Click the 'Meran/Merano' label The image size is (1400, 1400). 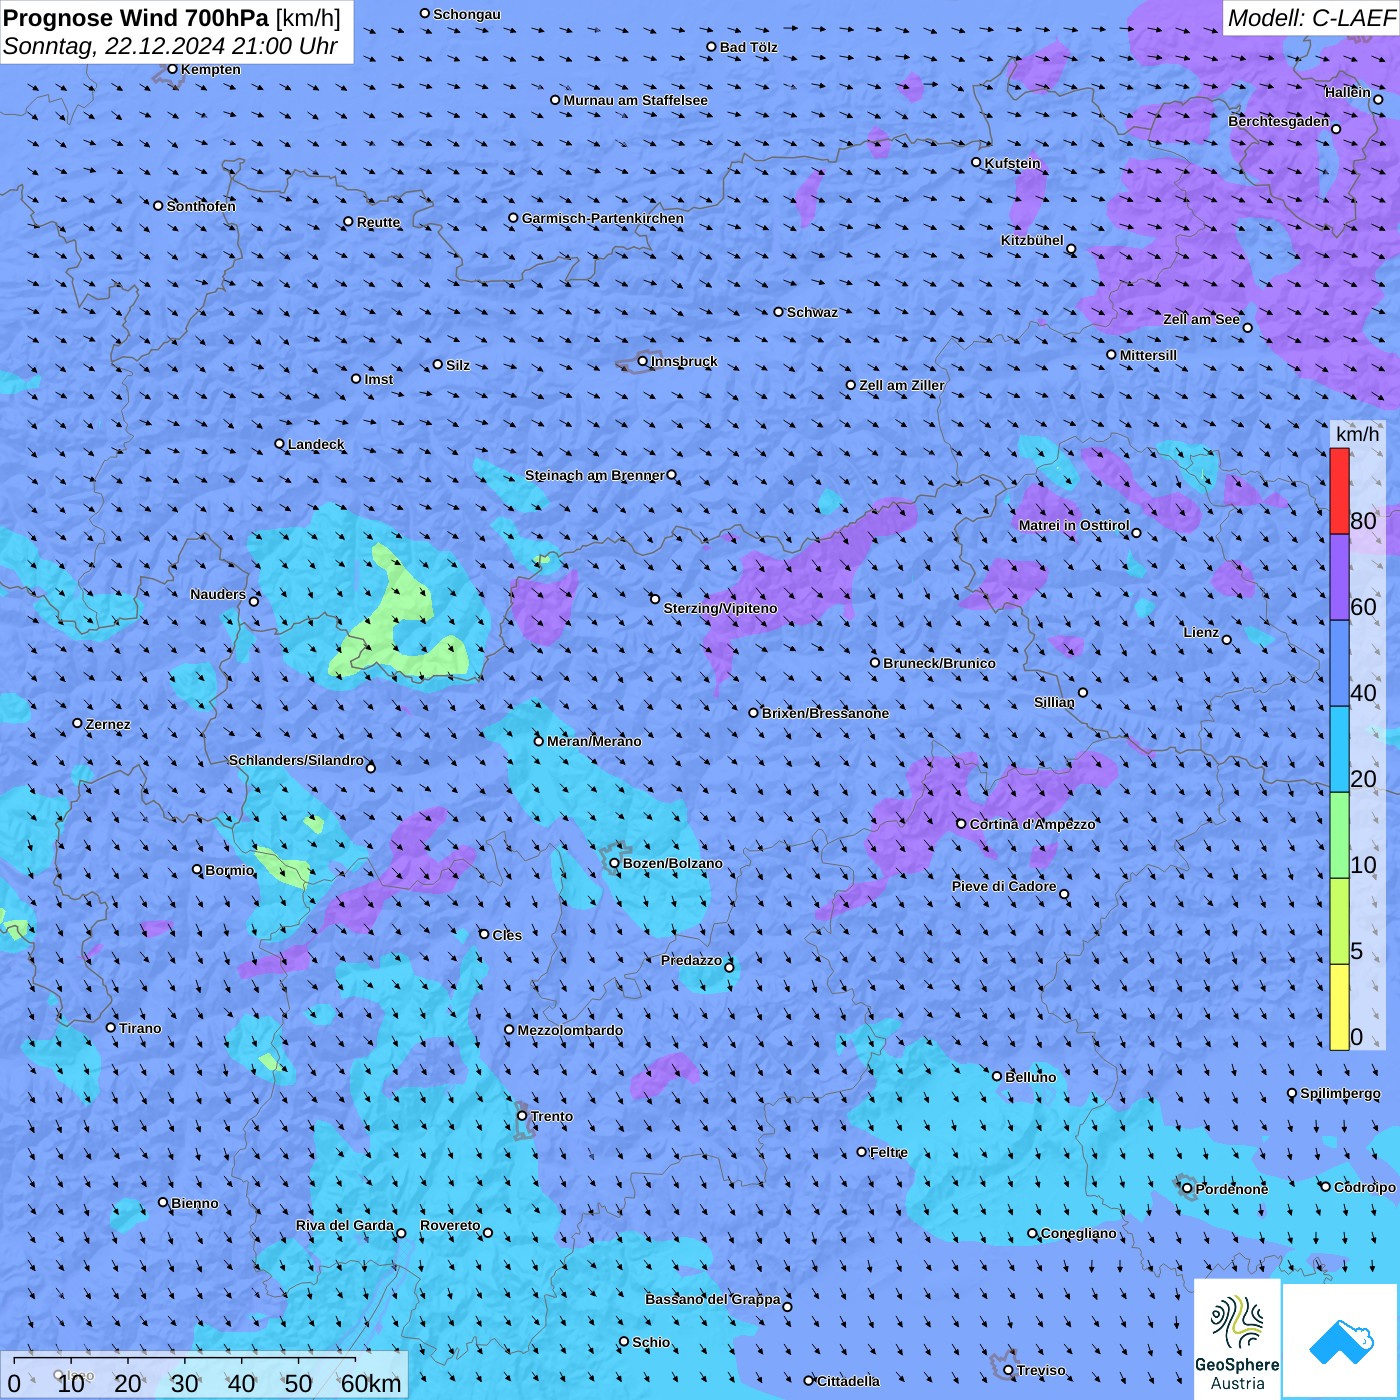[x=595, y=741]
